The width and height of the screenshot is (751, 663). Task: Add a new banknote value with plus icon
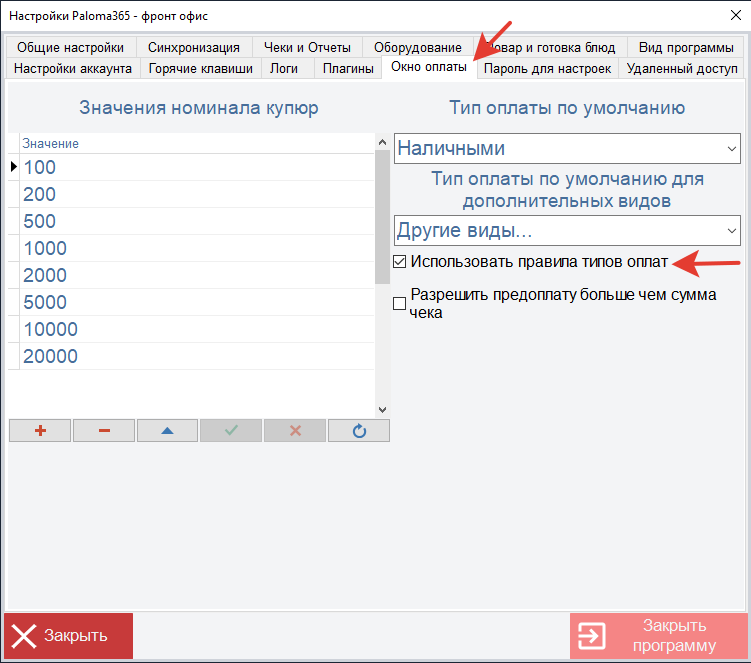pos(40,431)
